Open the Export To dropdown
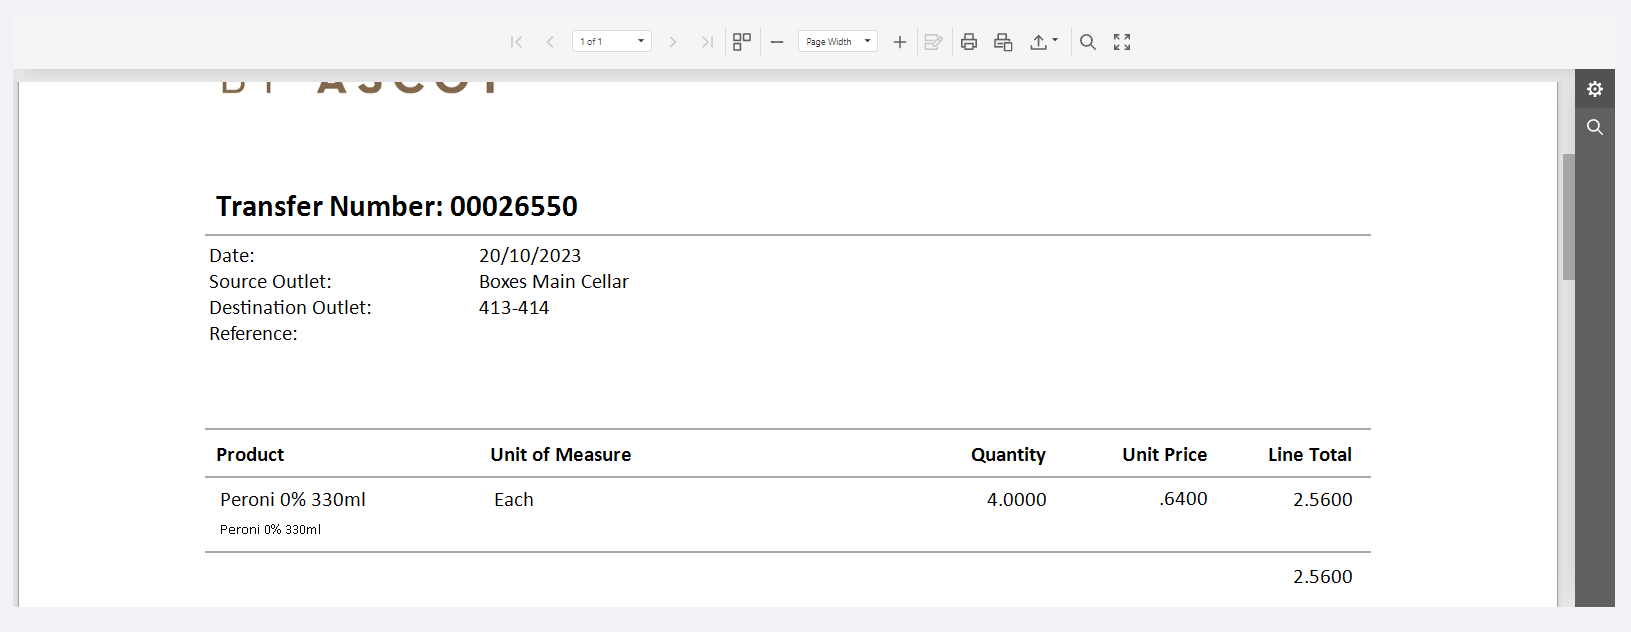1631x632 pixels. (1044, 42)
